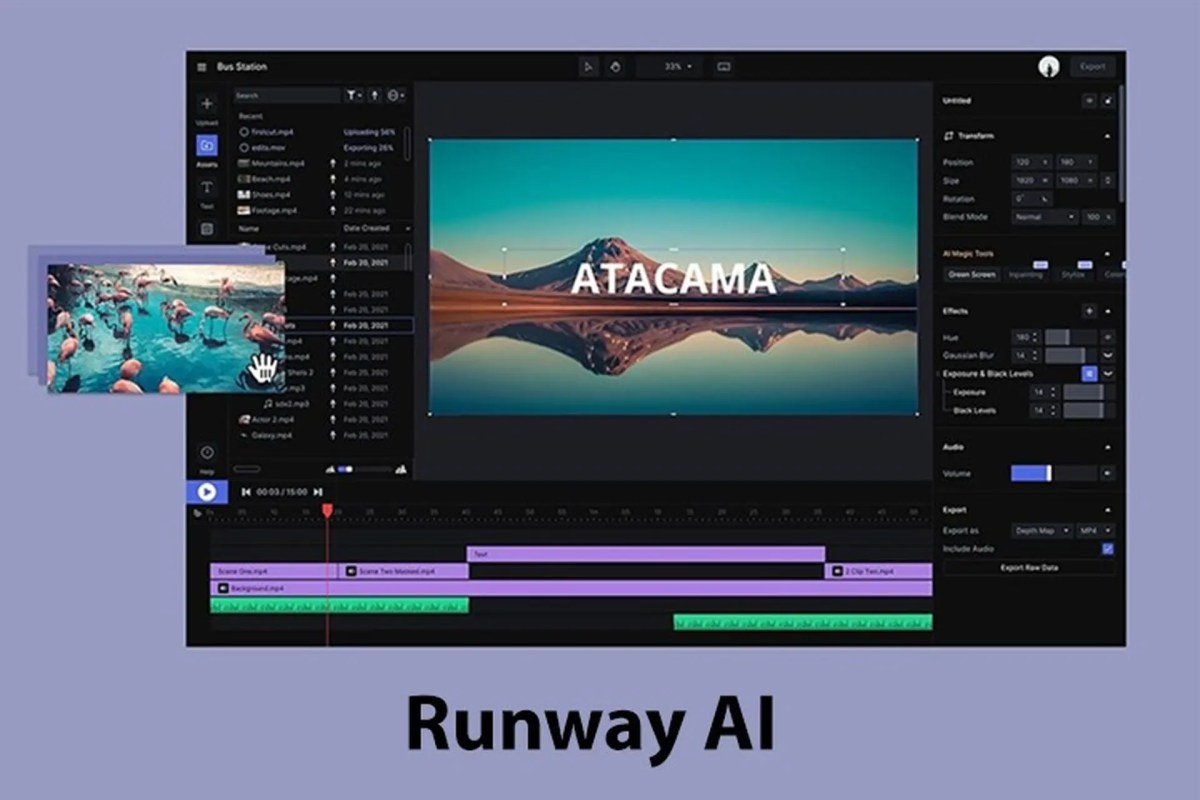Click the upload icon for Galaxy.mp4

332,436
